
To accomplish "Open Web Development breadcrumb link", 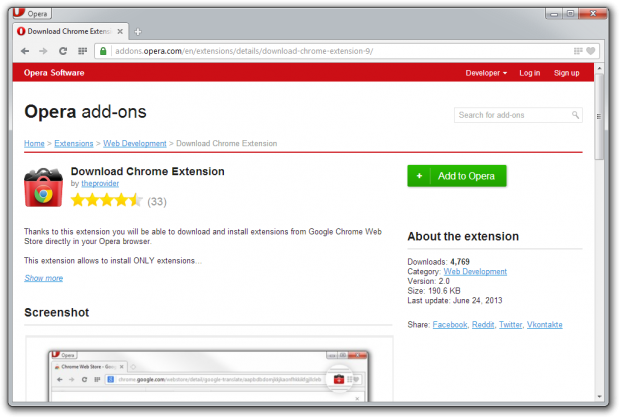I will [x=134, y=144].
